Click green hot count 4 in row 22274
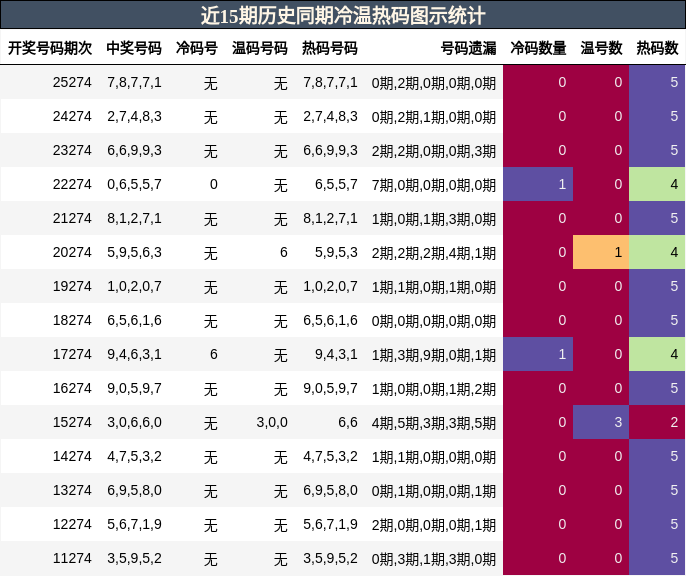The height and width of the screenshot is (576, 686). (657, 184)
